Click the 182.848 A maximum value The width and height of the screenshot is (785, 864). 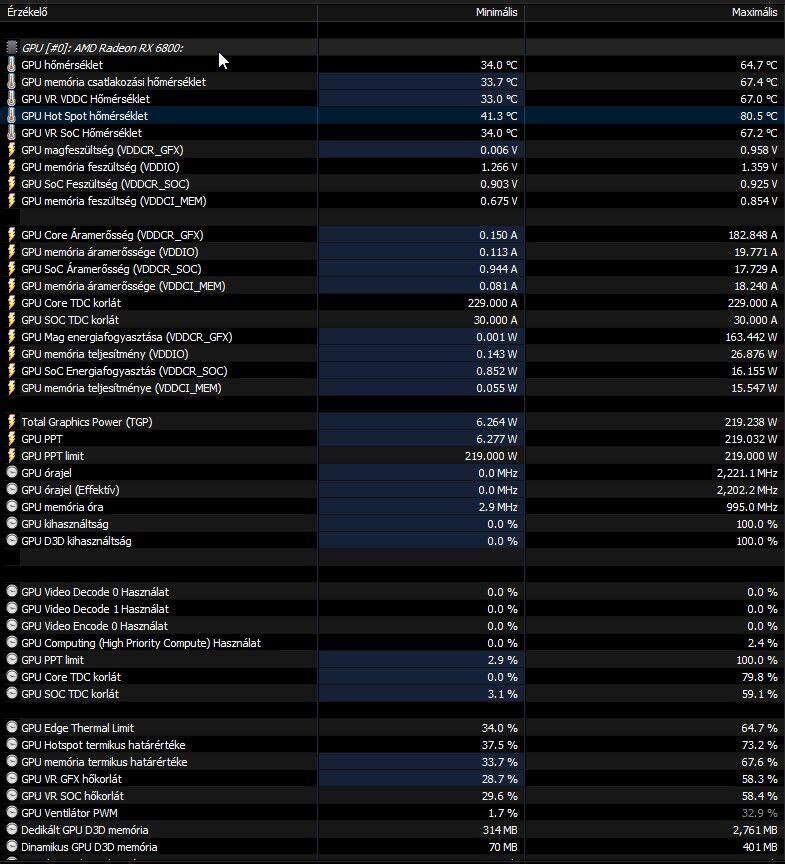click(x=752, y=235)
